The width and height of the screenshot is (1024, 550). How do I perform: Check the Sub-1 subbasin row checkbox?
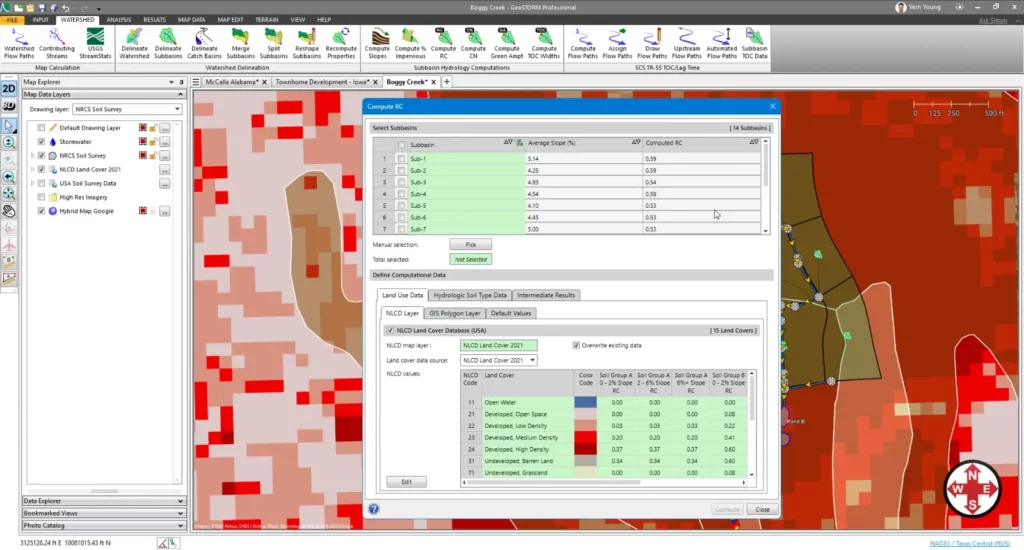pyautogui.click(x=401, y=159)
